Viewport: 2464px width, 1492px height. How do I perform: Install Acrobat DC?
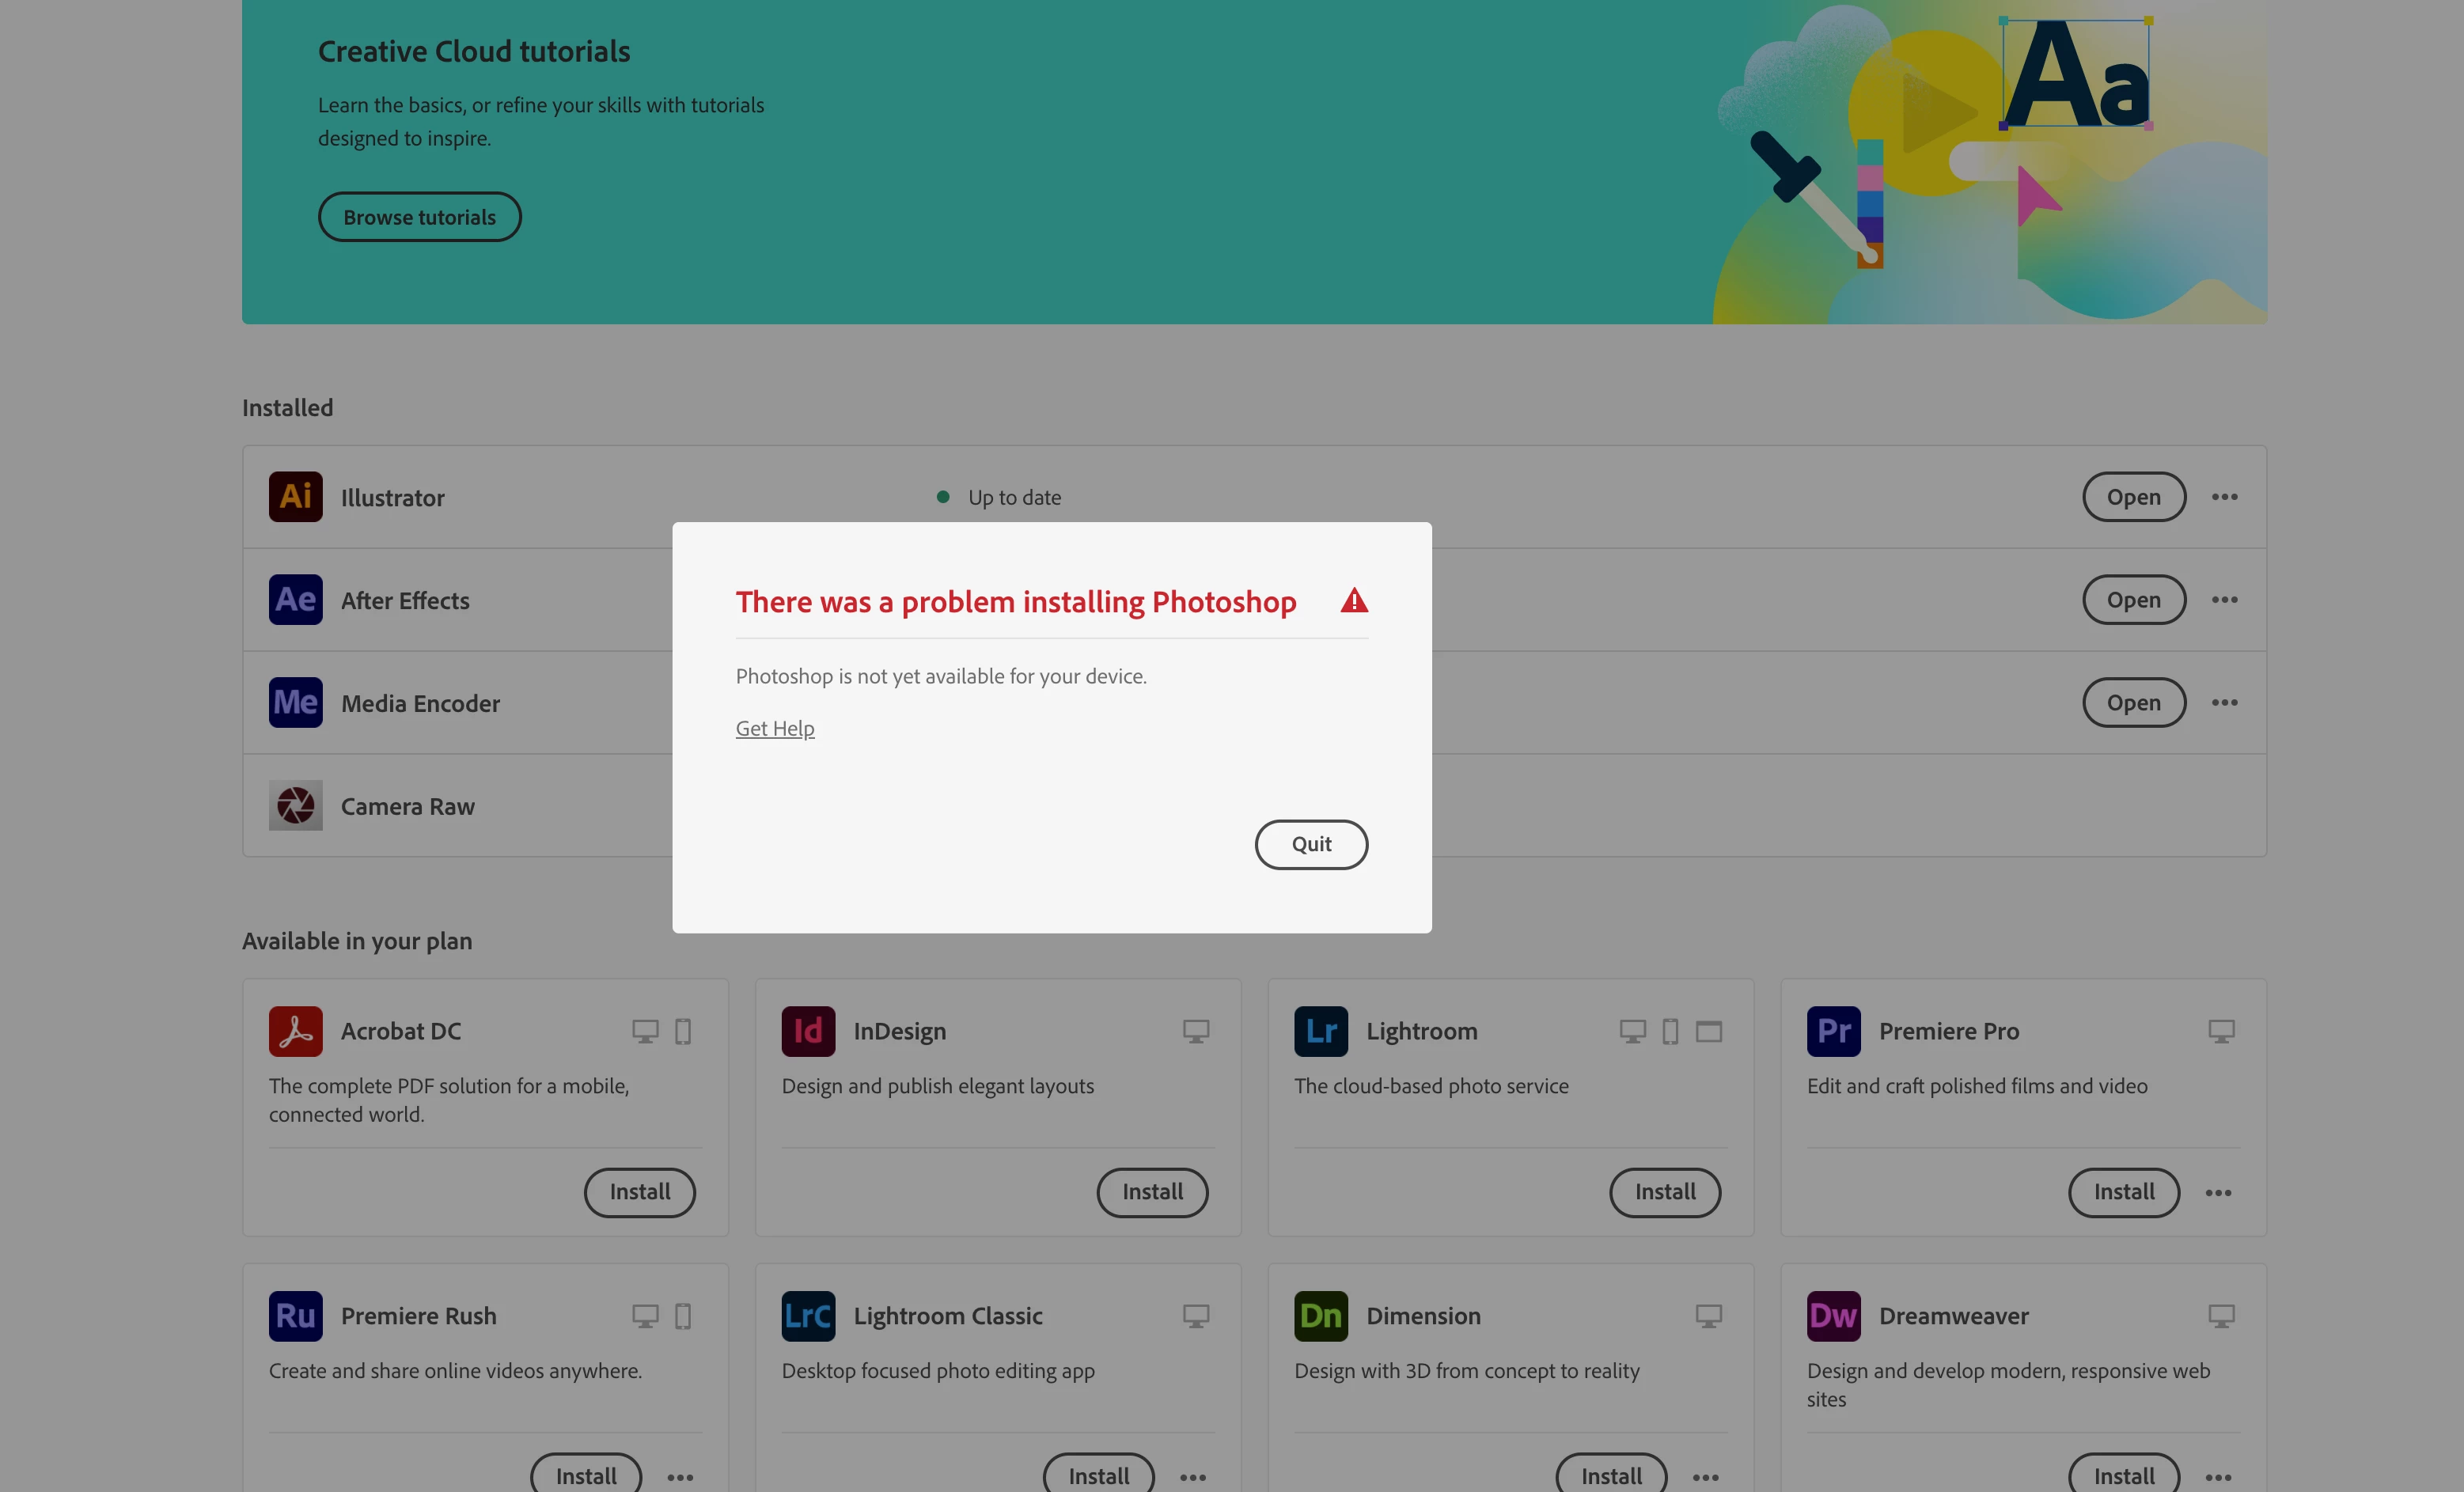640,1193
